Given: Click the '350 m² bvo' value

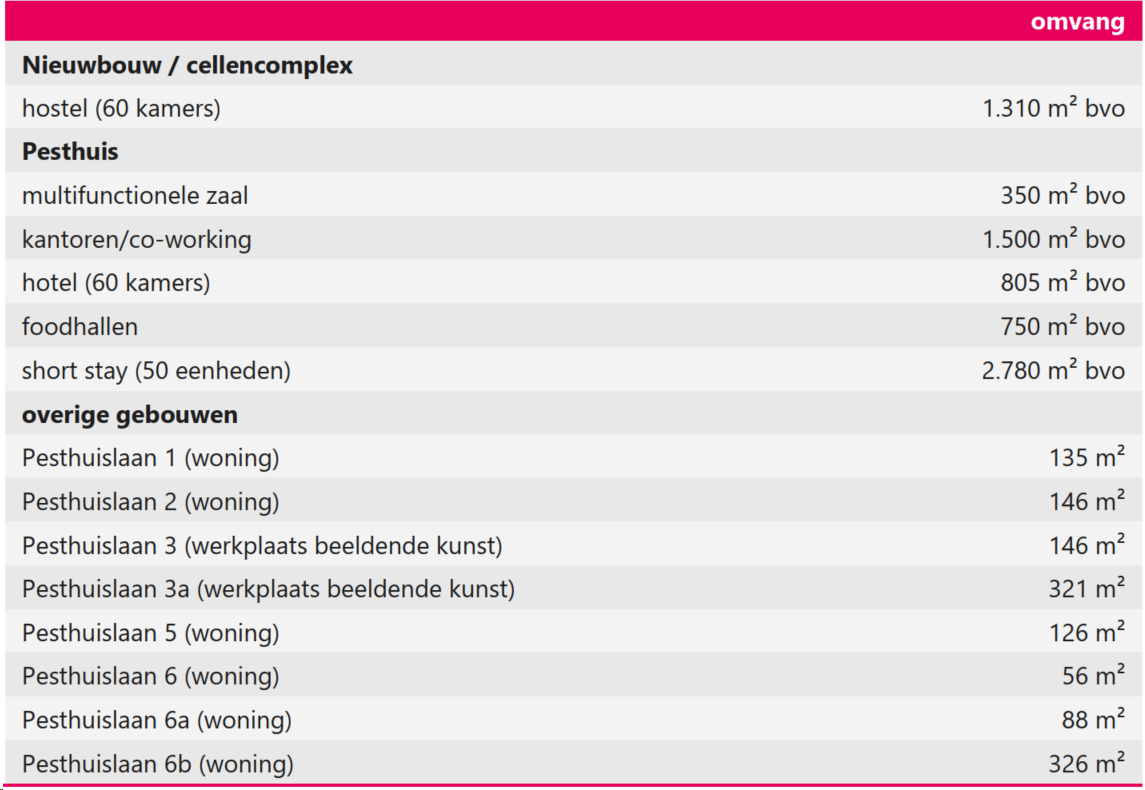Looking at the screenshot, I should [x=1062, y=196].
